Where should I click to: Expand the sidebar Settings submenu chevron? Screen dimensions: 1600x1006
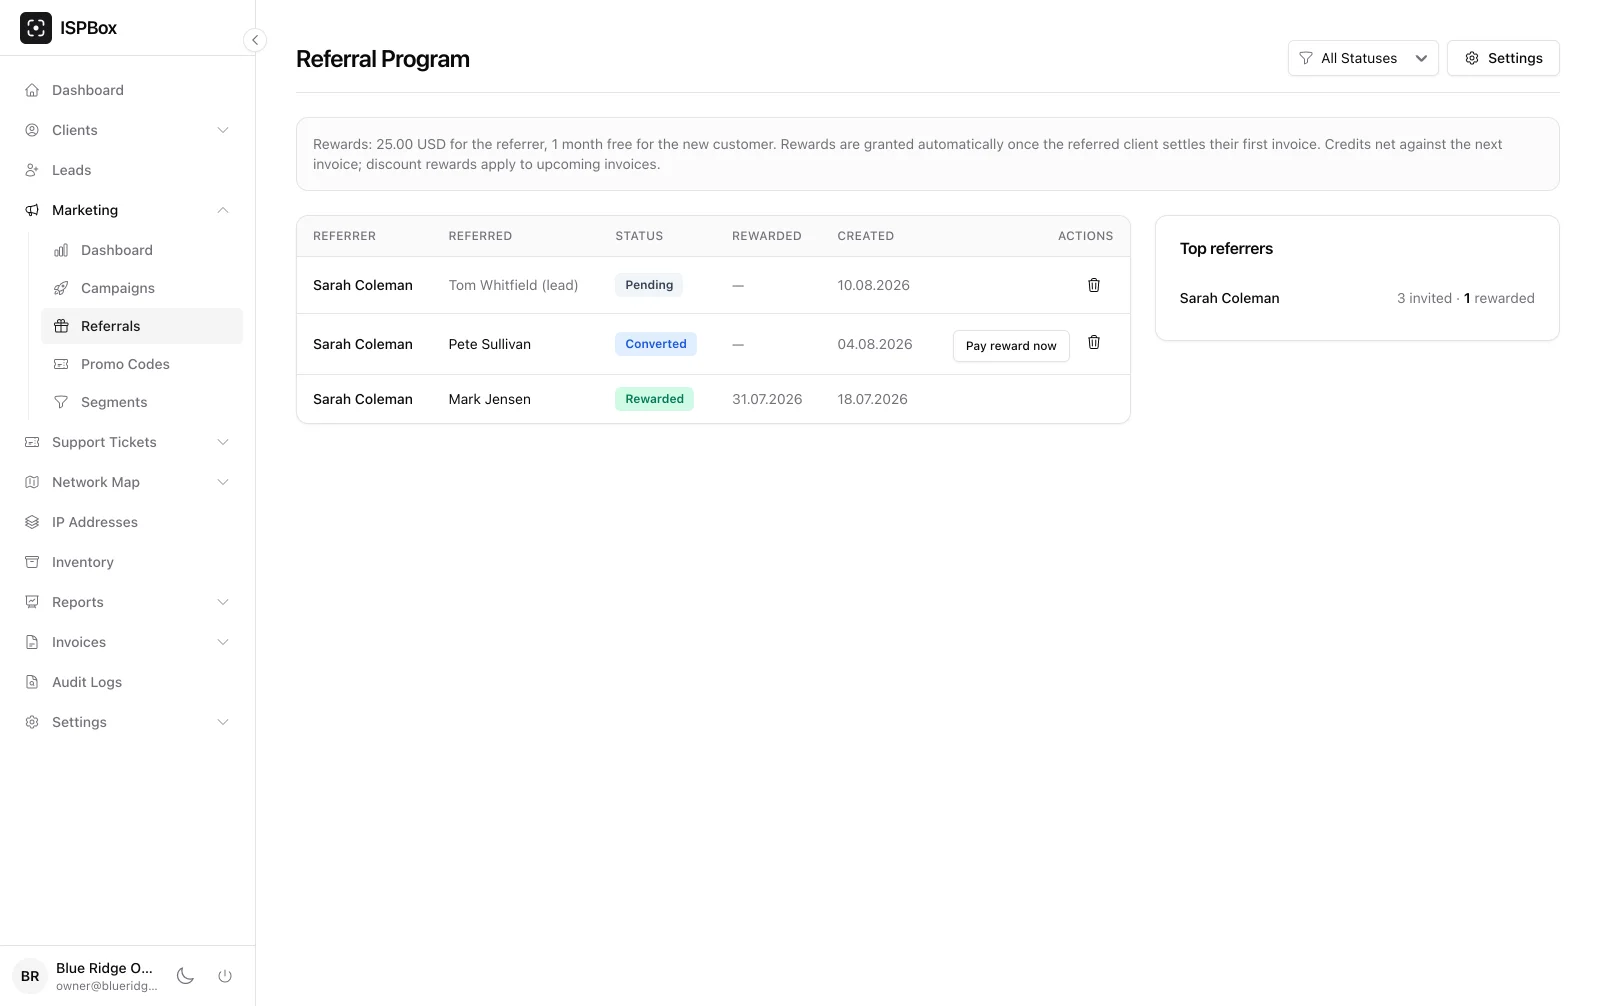[x=223, y=722]
